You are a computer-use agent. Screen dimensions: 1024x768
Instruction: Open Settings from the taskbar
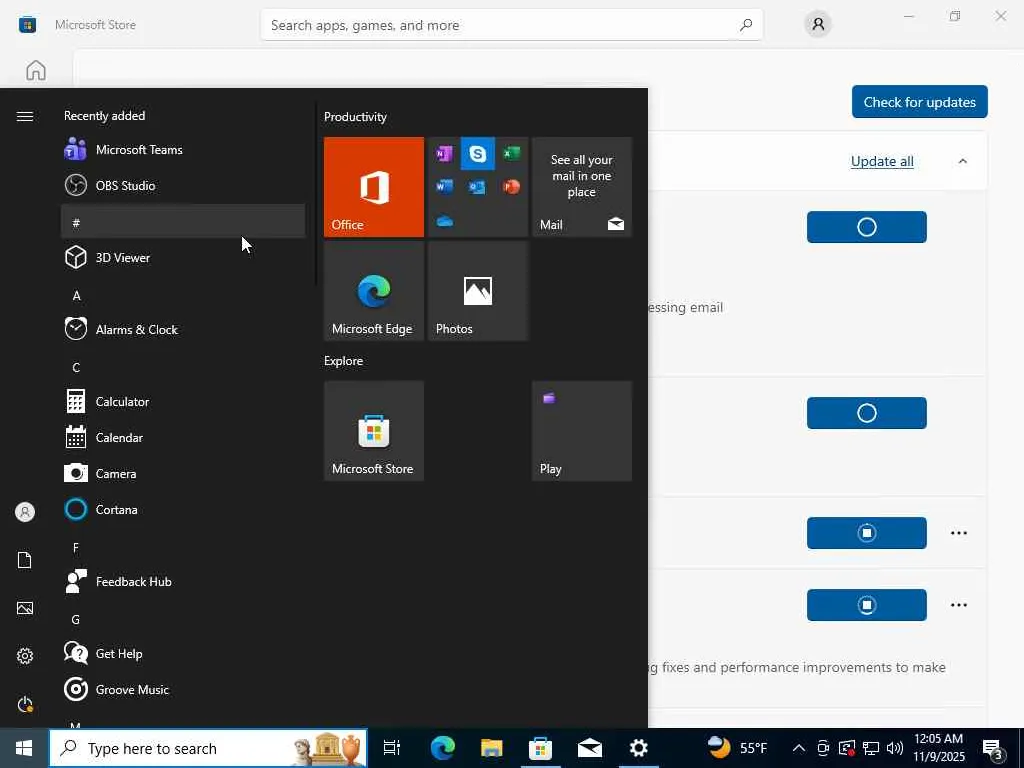(639, 748)
